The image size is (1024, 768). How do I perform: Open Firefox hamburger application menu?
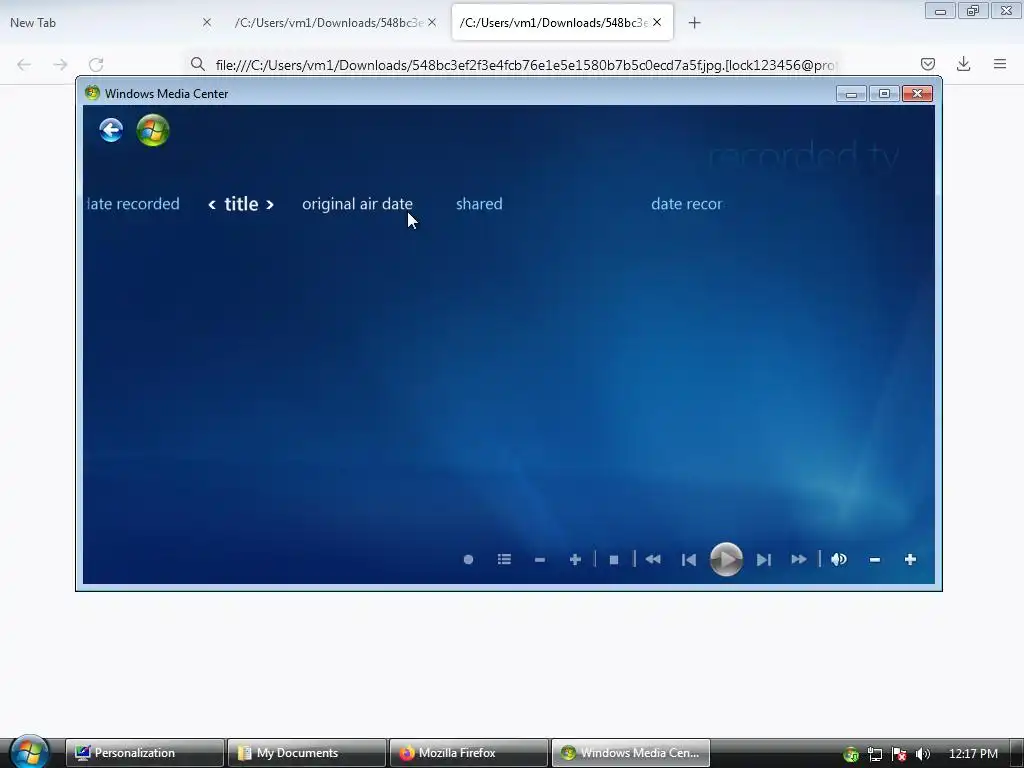pyautogui.click(x=1000, y=64)
